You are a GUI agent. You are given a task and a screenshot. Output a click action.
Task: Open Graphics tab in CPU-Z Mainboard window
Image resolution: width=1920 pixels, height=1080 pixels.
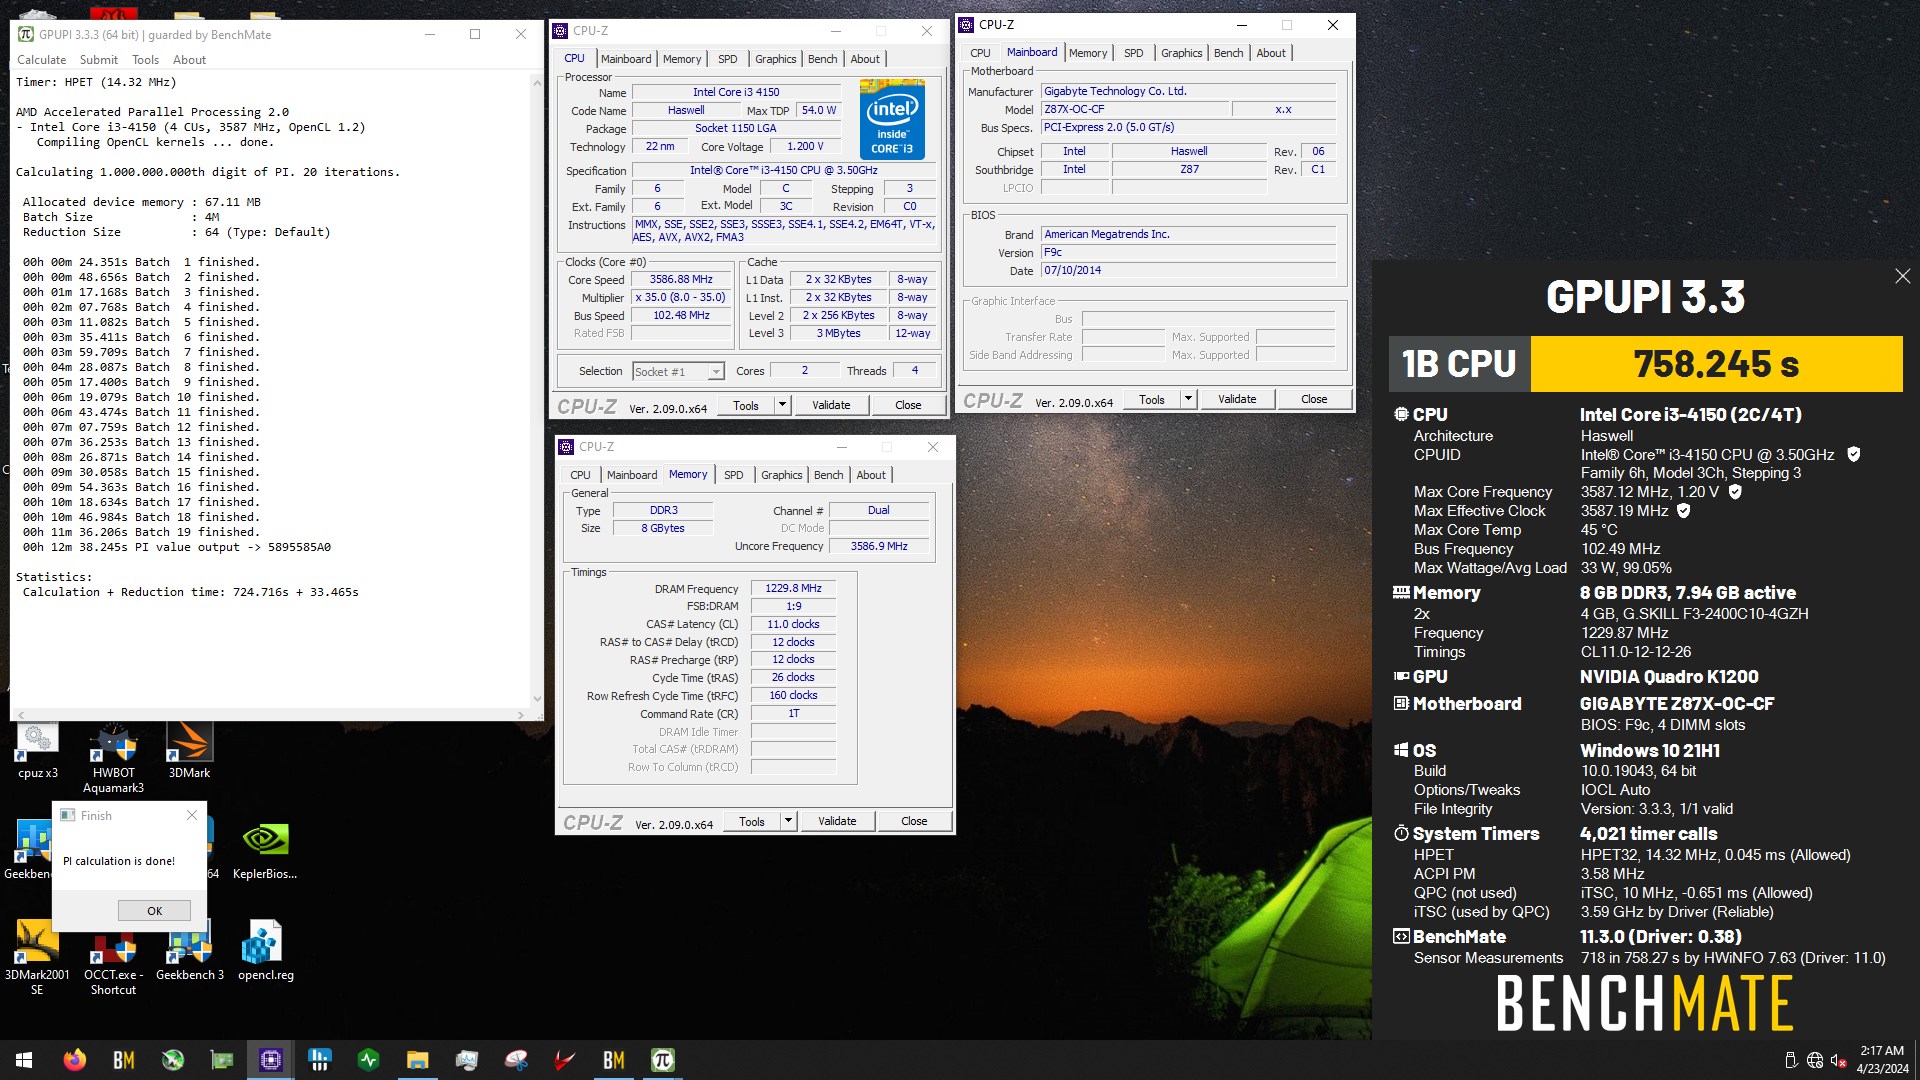pyautogui.click(x=1181, y=53)
